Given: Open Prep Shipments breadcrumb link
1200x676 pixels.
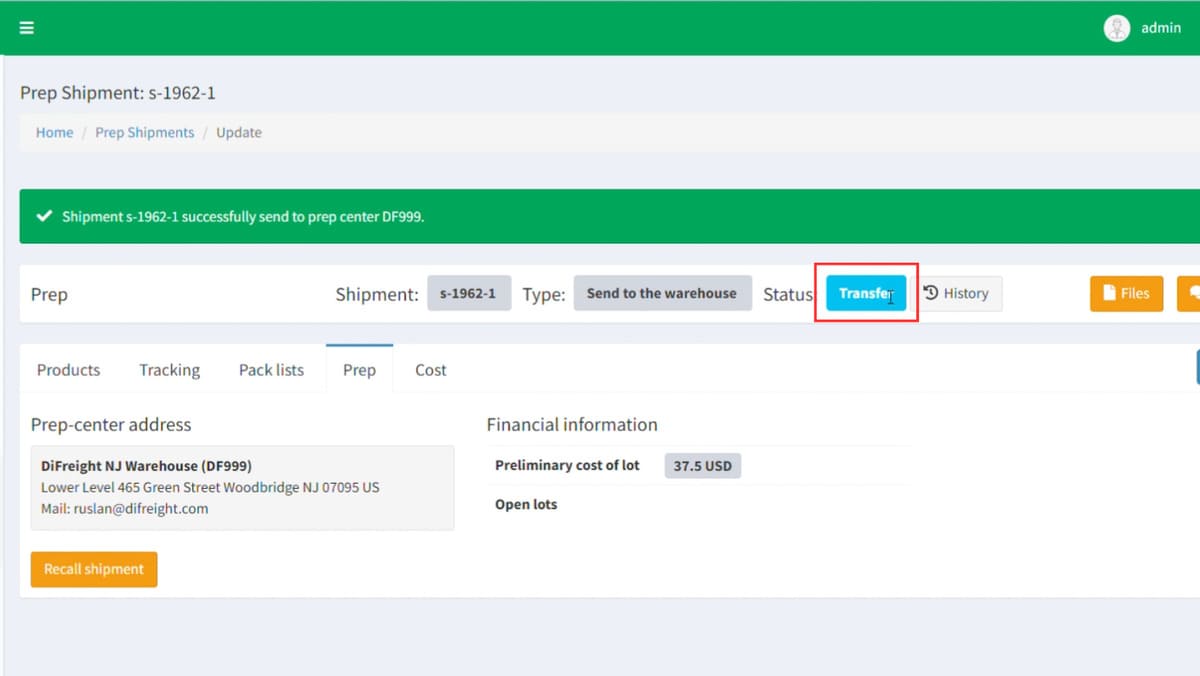Looking at the screenshot, I should (x=144, y=132).
